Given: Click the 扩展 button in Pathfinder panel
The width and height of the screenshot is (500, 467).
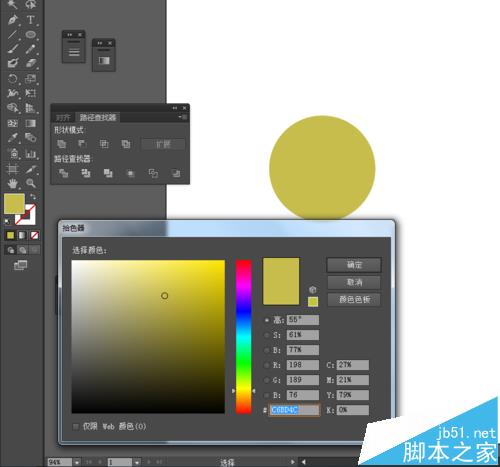Looking at the screenshot, I should 163,144.
